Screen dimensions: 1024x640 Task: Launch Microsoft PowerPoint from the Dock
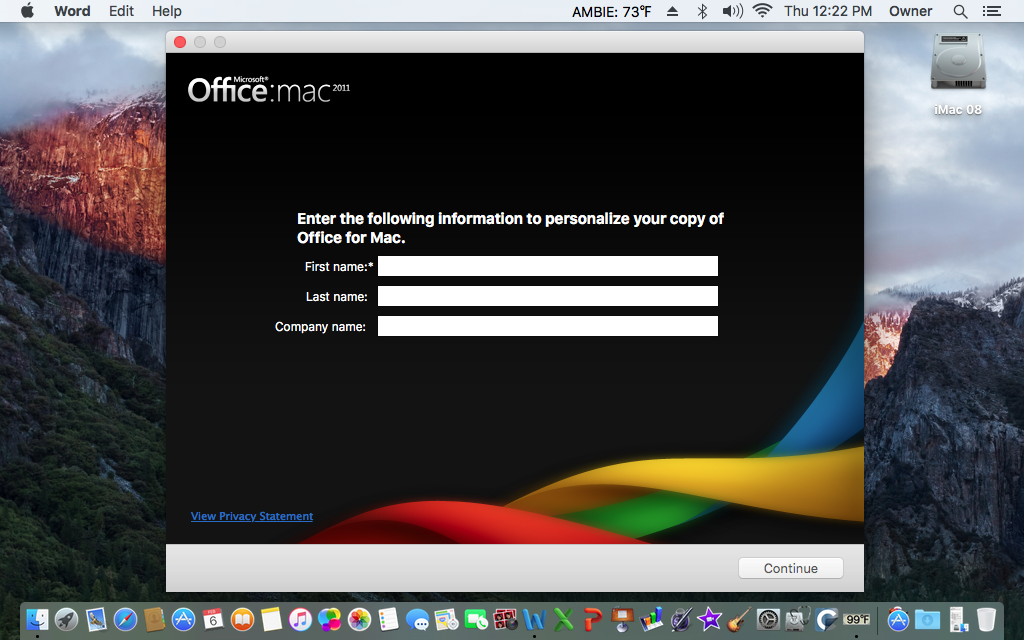(x=593, y=618)
